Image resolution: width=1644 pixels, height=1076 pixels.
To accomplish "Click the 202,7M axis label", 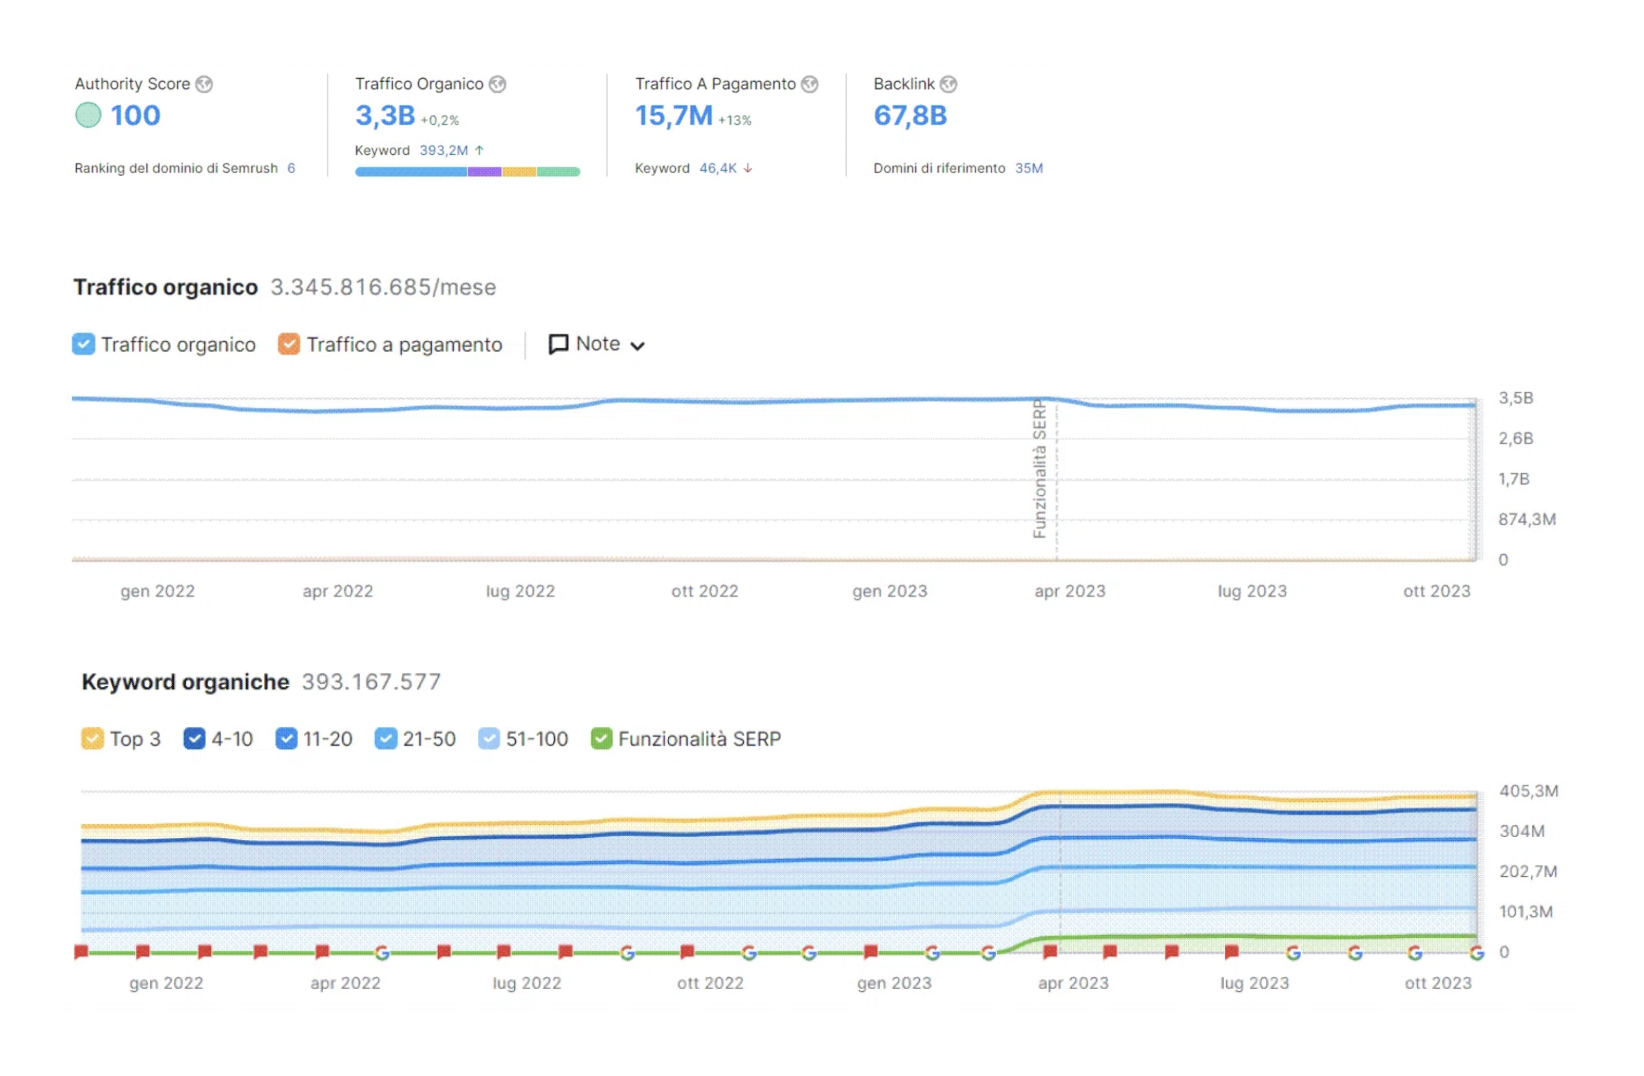I will pyautogui.click(x=1528, y=871).
